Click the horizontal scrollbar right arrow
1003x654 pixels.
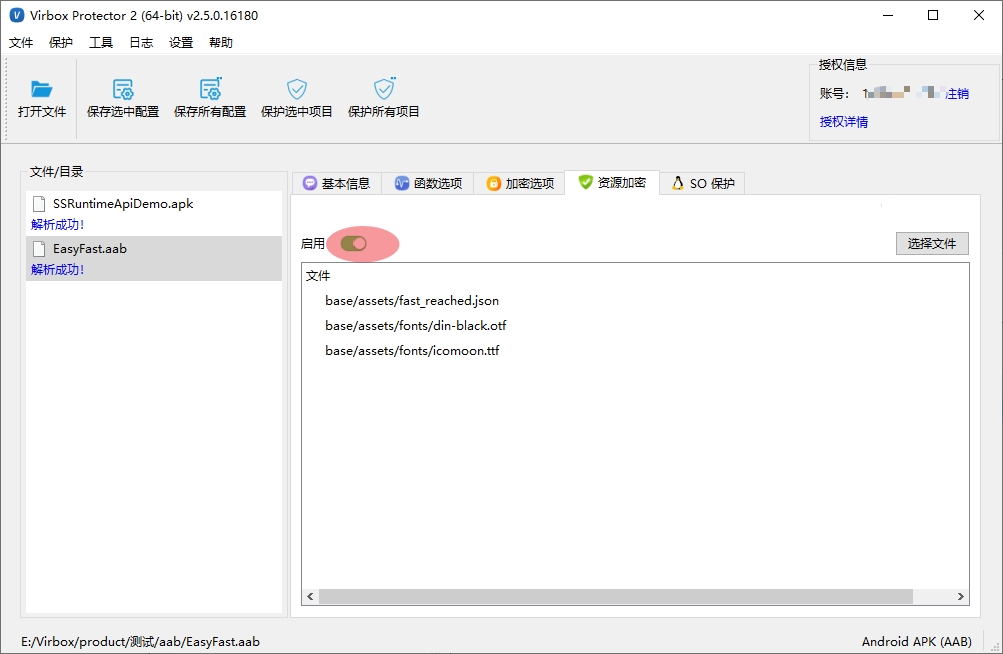[961, 596]
